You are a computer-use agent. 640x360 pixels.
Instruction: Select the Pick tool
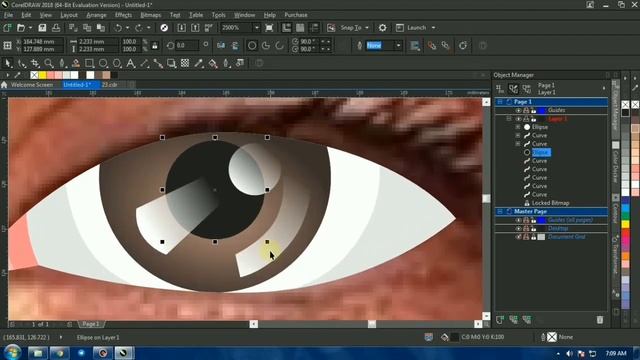[8, 63]
